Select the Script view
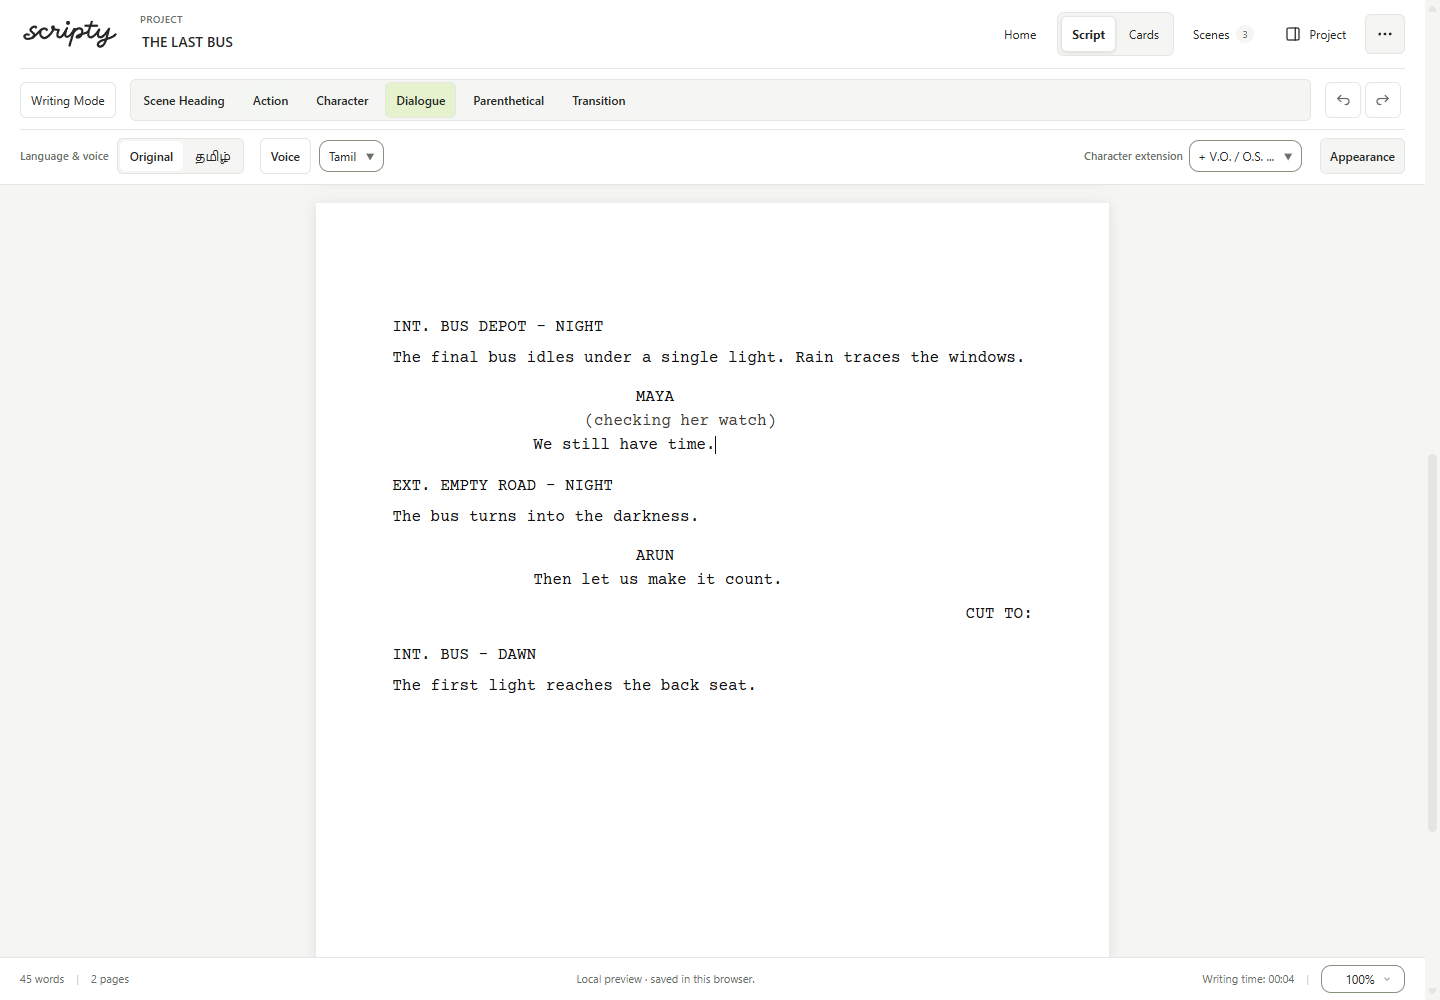Image resolution: width=1440 pixels, height=1000 pixels. (x=1088, y=34)
